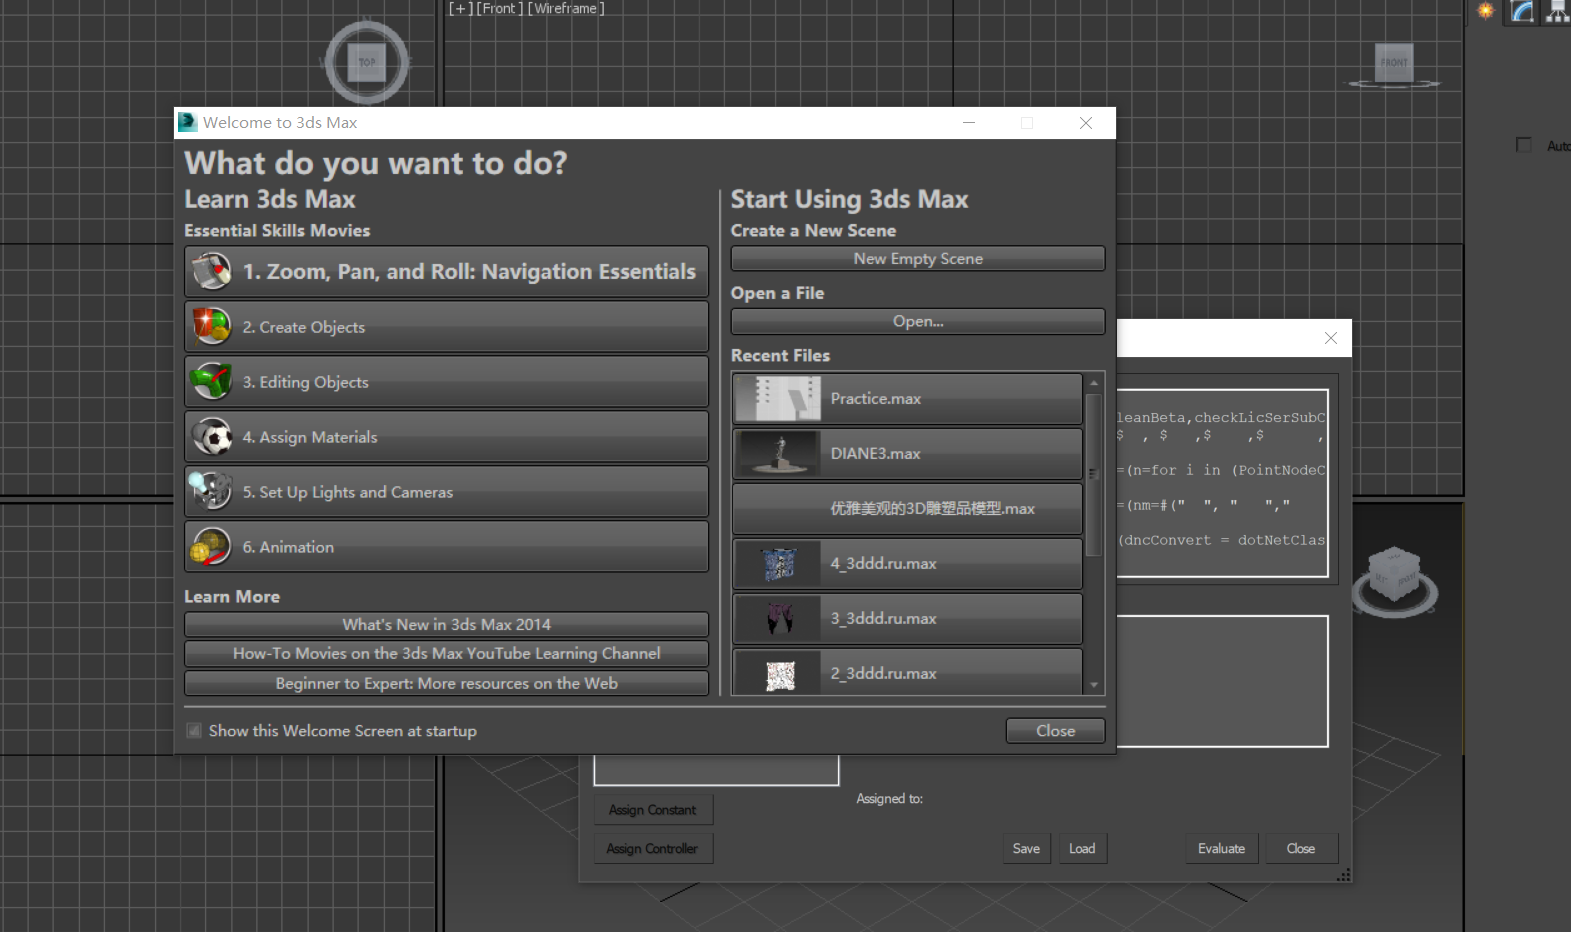The height and width of the screenshot is (932, 1571).
Task: Open the 2. Create Objects movie
Action: click(446, 326)
